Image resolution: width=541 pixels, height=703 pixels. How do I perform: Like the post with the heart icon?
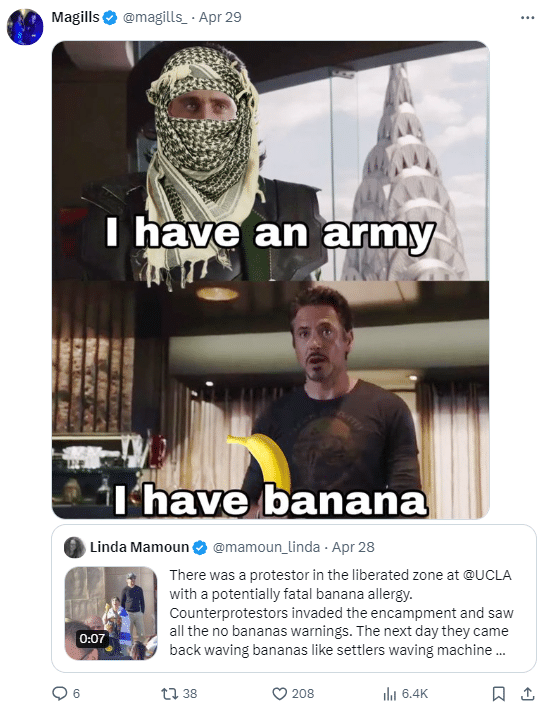(x=280, y=693)
